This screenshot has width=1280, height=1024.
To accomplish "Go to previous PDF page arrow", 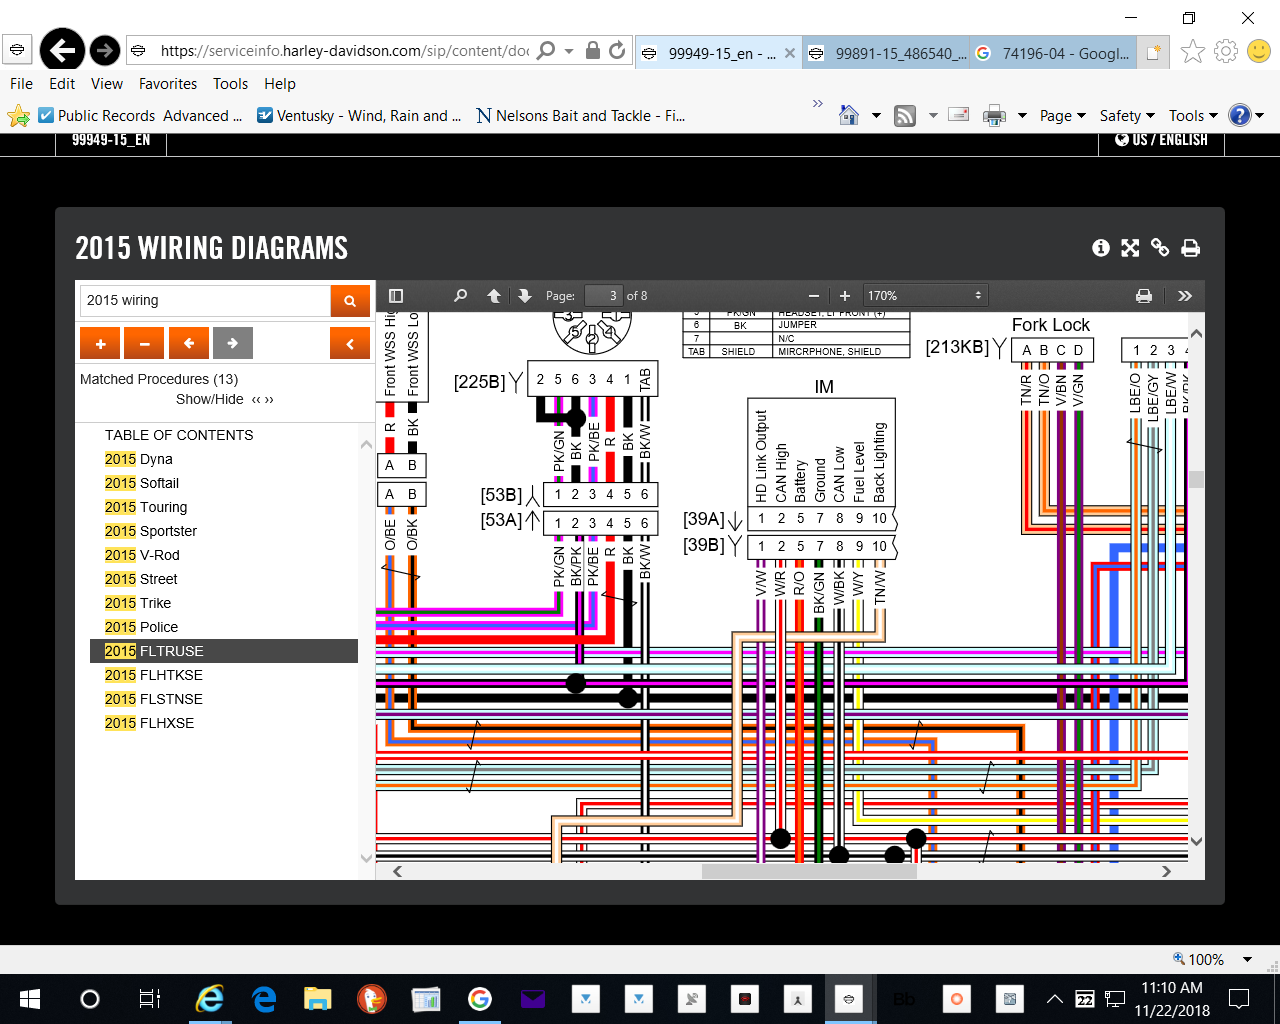I will click(x=494, y=296).
